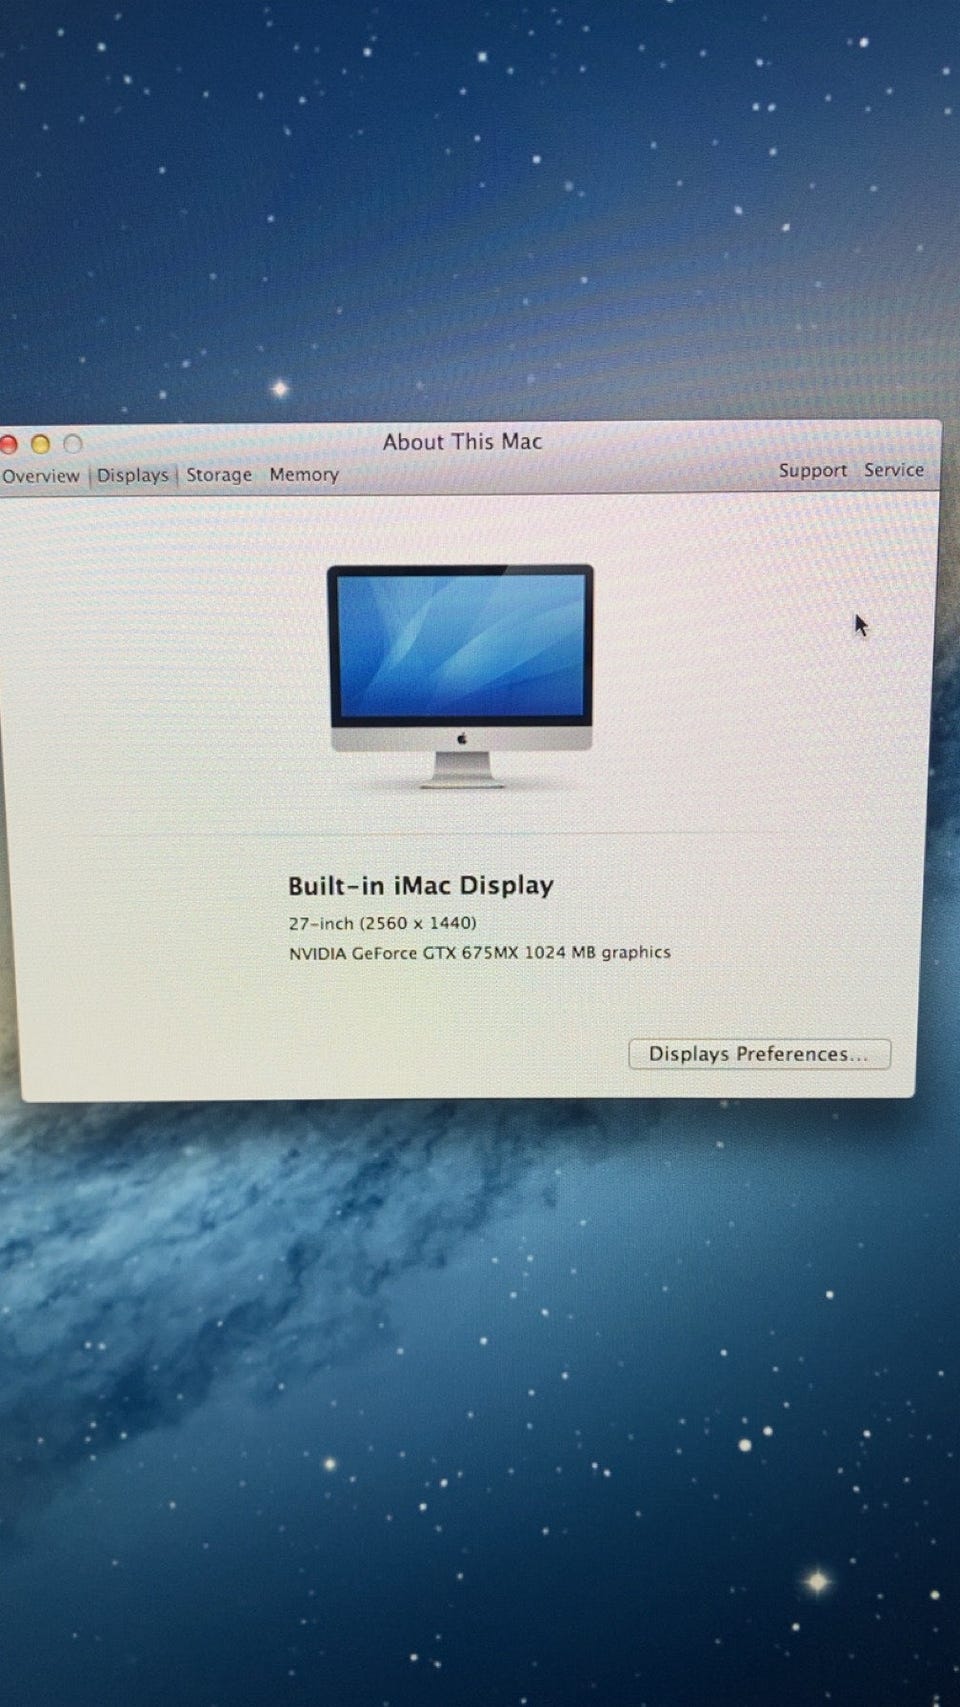
Task: Click the disabled zoom window button
Action: 73,444
